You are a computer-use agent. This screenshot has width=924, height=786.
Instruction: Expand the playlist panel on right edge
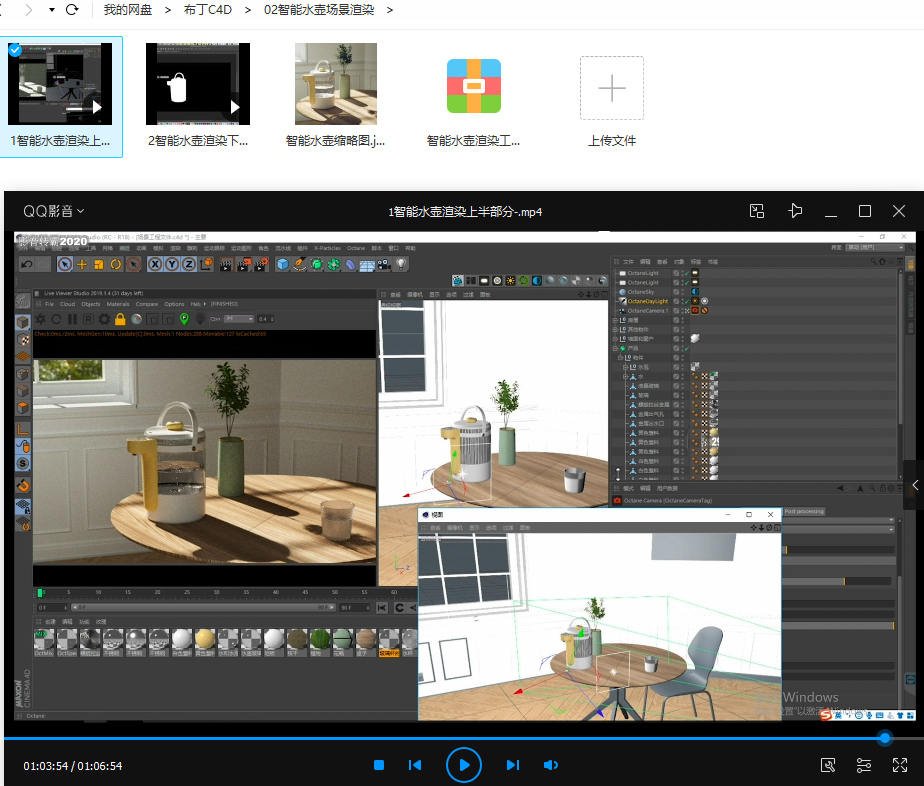click(915, 485)
